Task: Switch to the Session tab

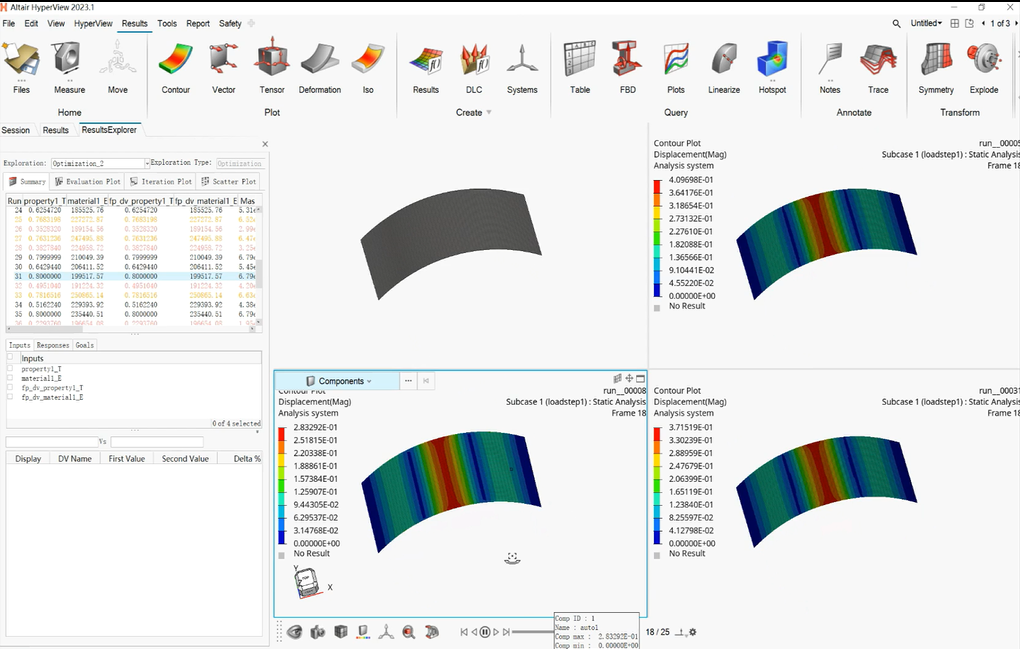Action: tap(16, 130)
